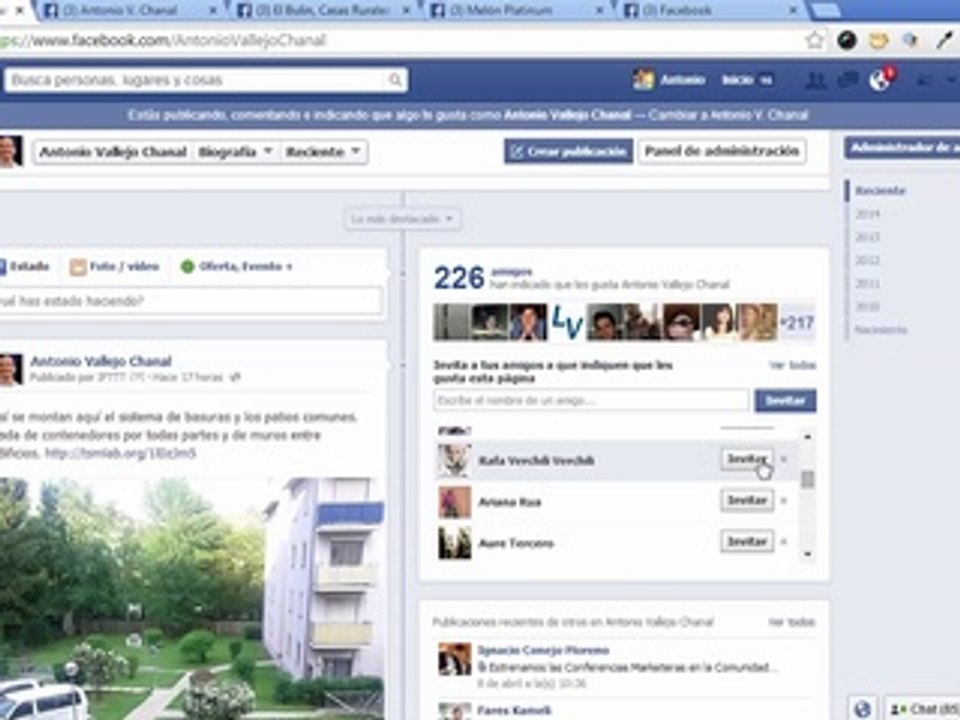Image resolution: width=960 pixels, height=720 pixels.
Task: Click the +217 more friends tile
Action: 797,322
